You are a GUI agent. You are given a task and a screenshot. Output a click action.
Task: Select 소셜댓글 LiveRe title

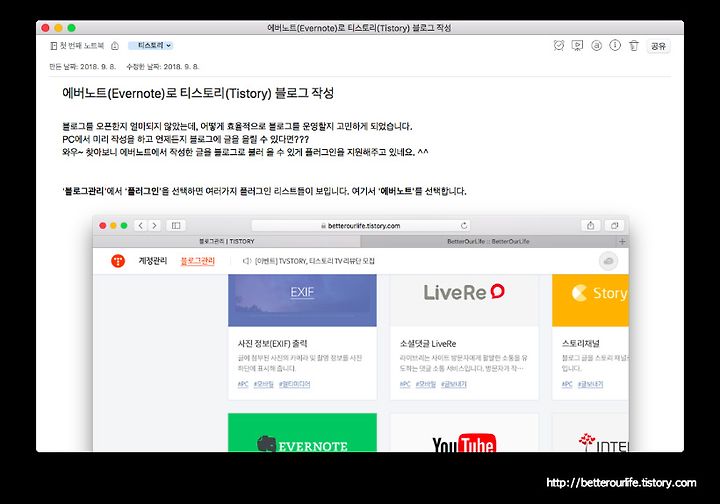coord(428,343)
